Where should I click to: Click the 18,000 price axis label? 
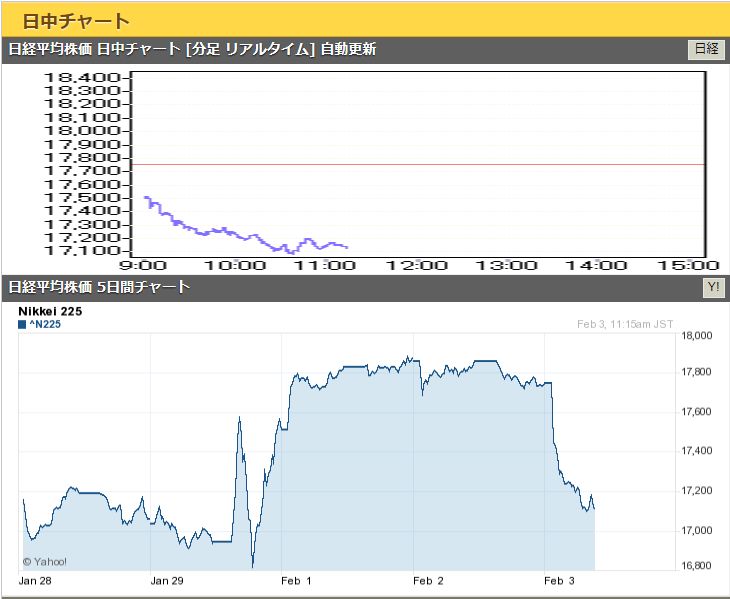696,336
